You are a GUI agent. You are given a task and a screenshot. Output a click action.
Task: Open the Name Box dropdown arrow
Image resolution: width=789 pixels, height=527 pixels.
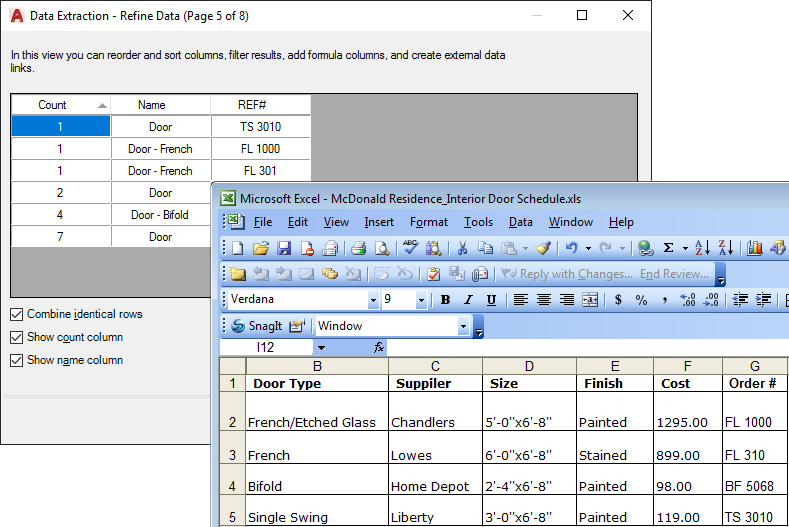(x=321, y=347)
